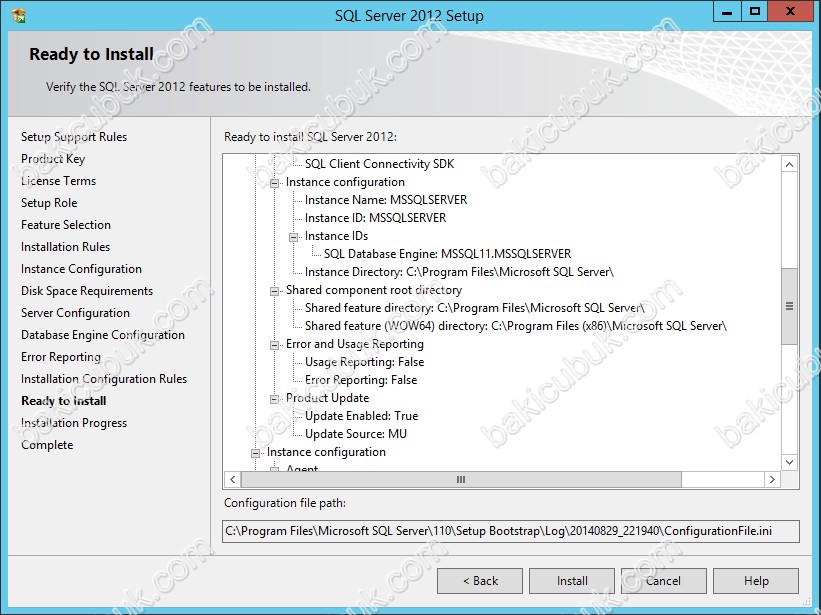Collapse Instance configuration node above Instance Name
This screenshot has width=821, height=615.
[x=274, y=183]
